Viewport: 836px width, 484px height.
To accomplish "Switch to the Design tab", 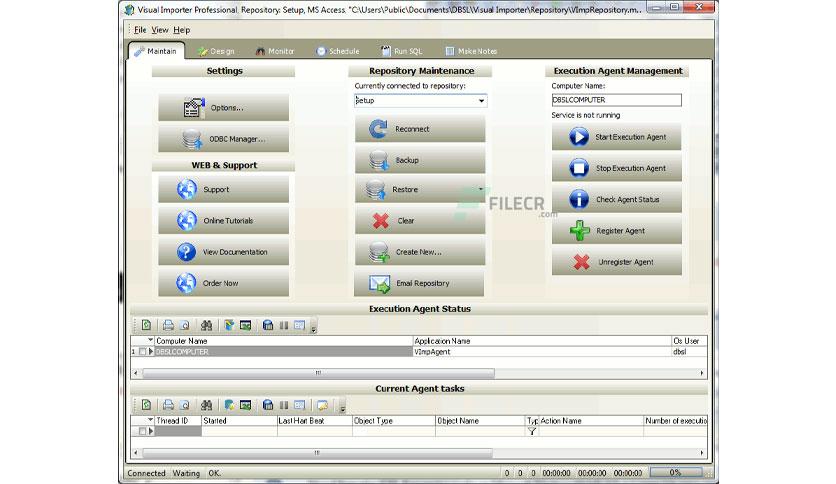I will pos(216,51).
